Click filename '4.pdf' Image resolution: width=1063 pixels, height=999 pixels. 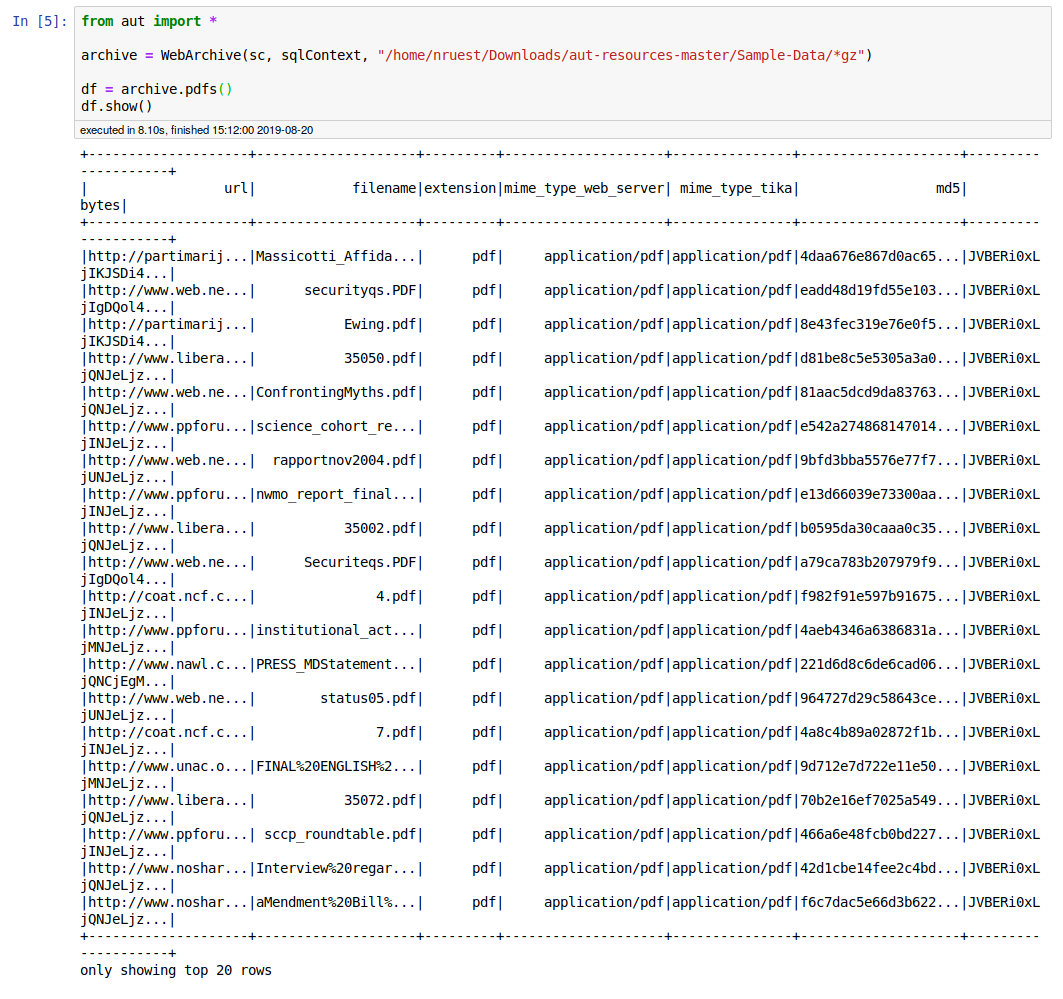397,596
